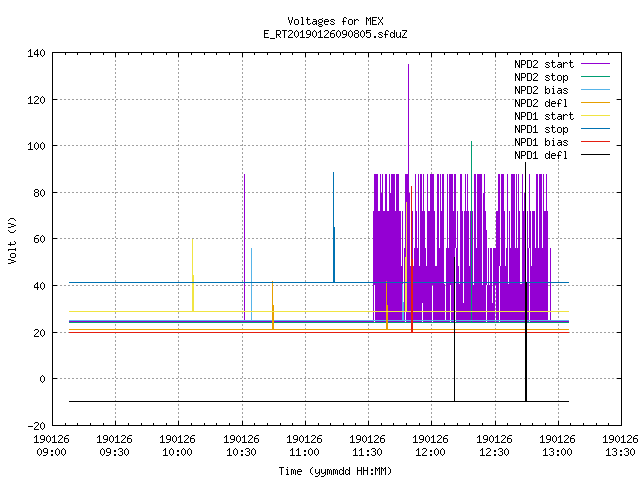
Task: Click the light blue NPD2 bias legend line
Action: coord(596,89)
